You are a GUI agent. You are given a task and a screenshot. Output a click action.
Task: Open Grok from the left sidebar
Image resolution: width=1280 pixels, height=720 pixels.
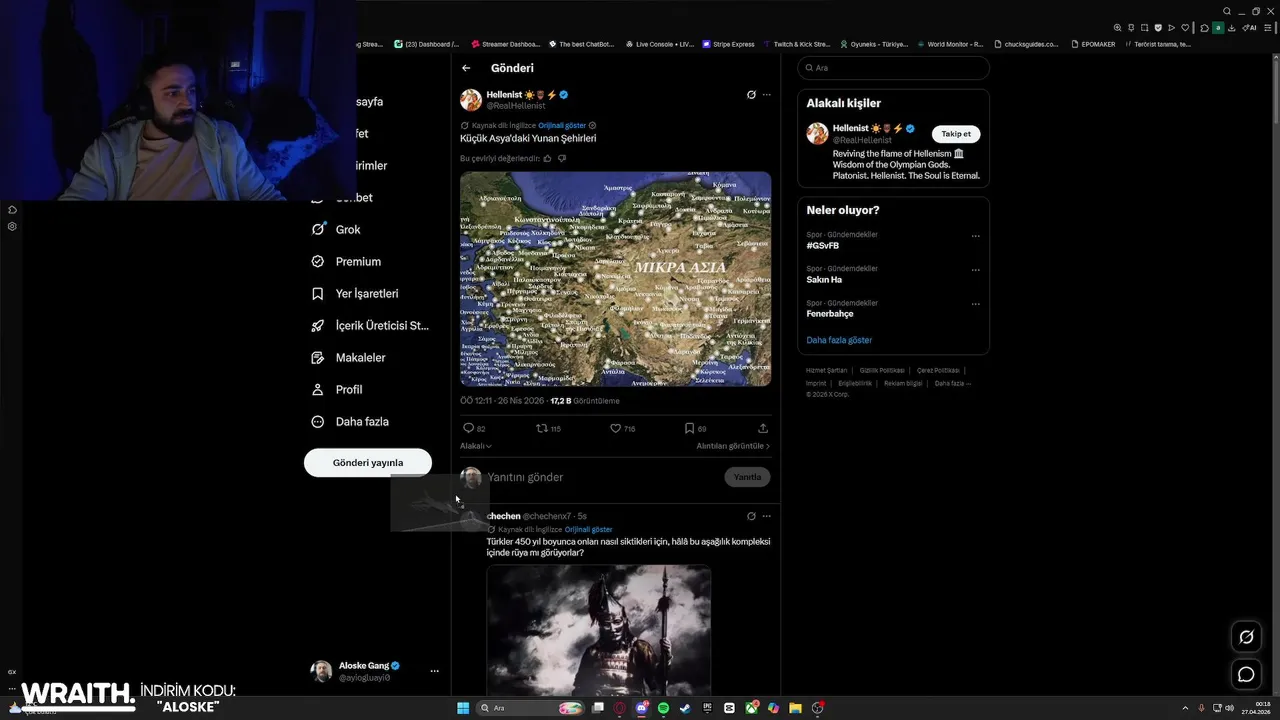point(336,229)
